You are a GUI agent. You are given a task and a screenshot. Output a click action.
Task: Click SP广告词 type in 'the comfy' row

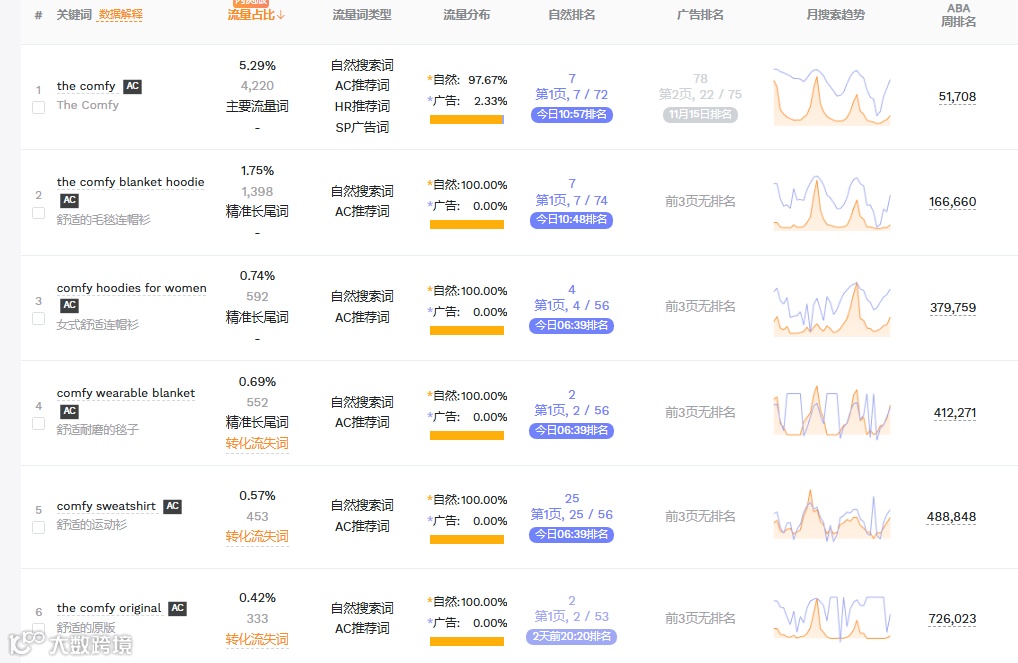click(362, 128)
